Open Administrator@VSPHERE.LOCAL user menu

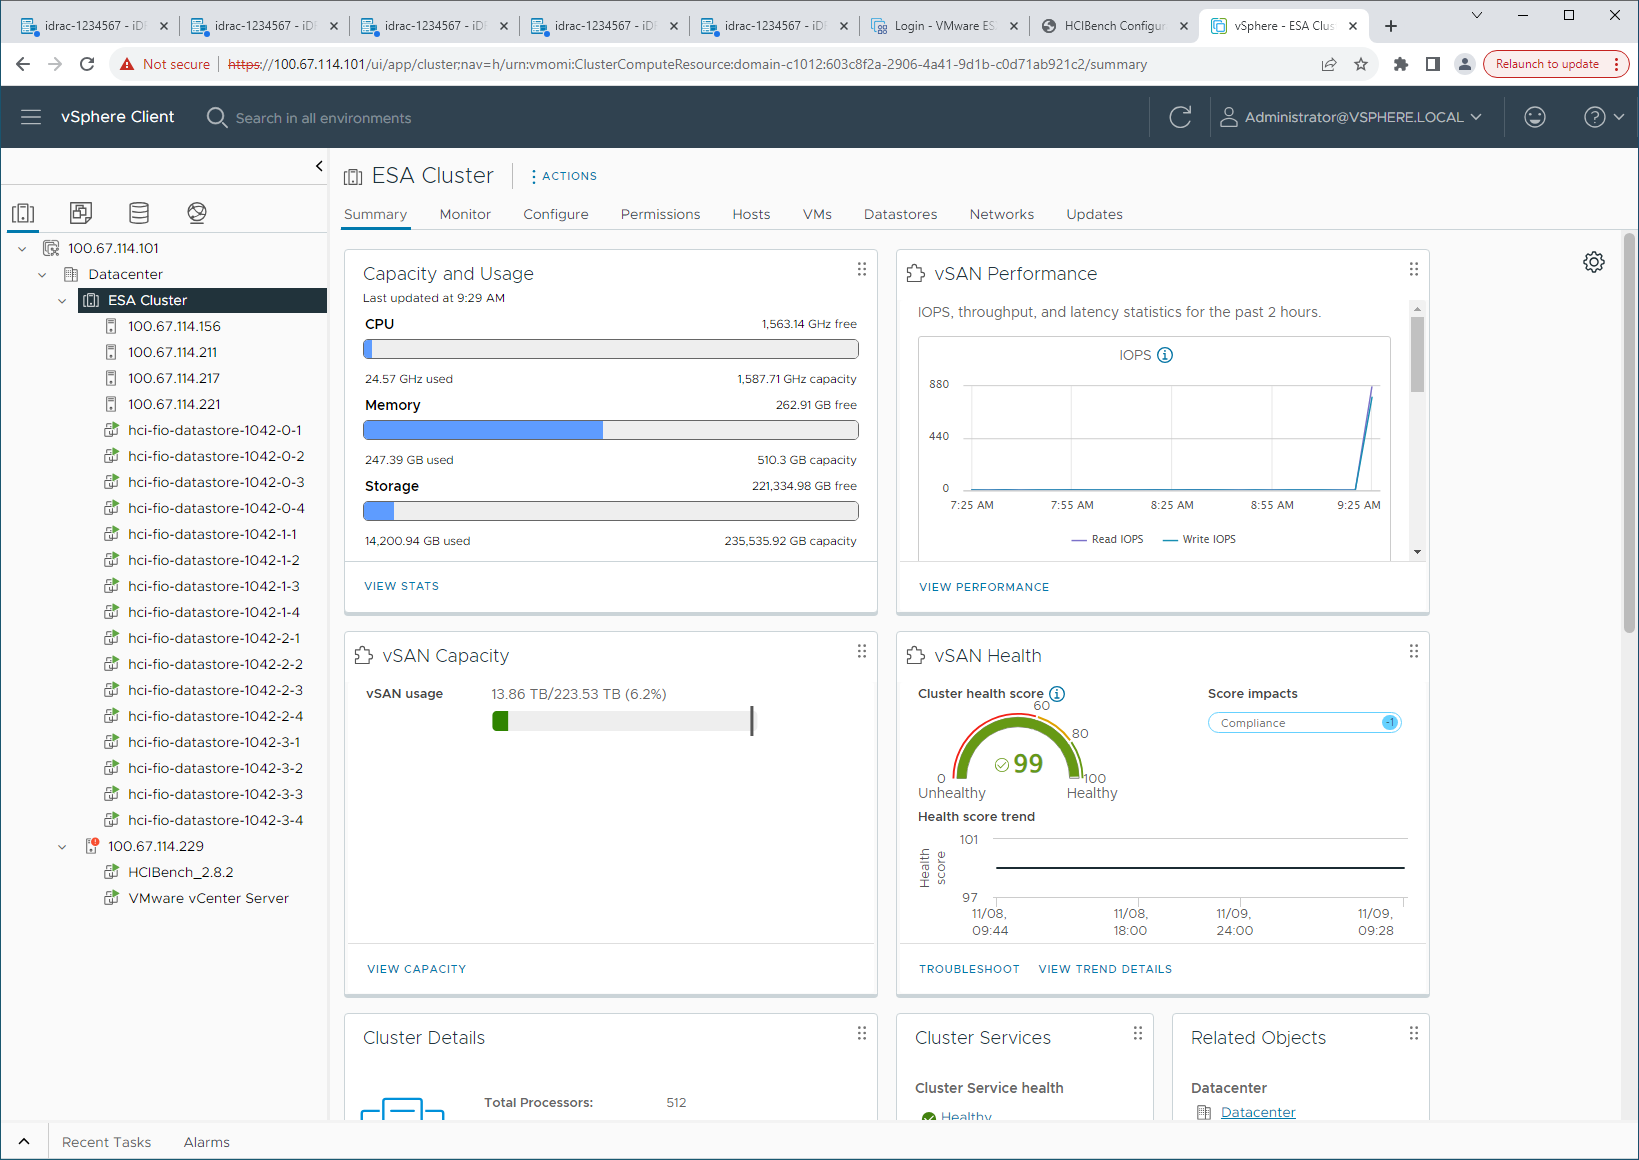click(x=1351, y=117)
